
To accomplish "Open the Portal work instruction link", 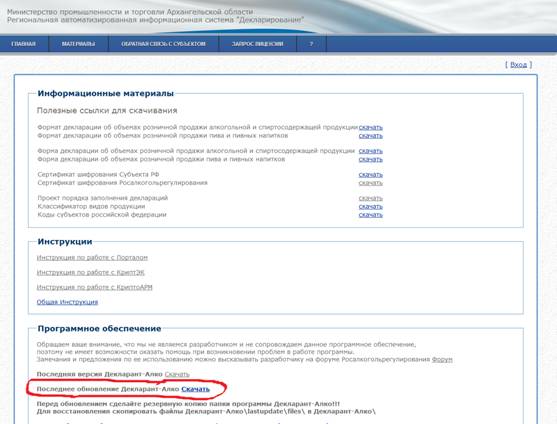I will [92, 257].
